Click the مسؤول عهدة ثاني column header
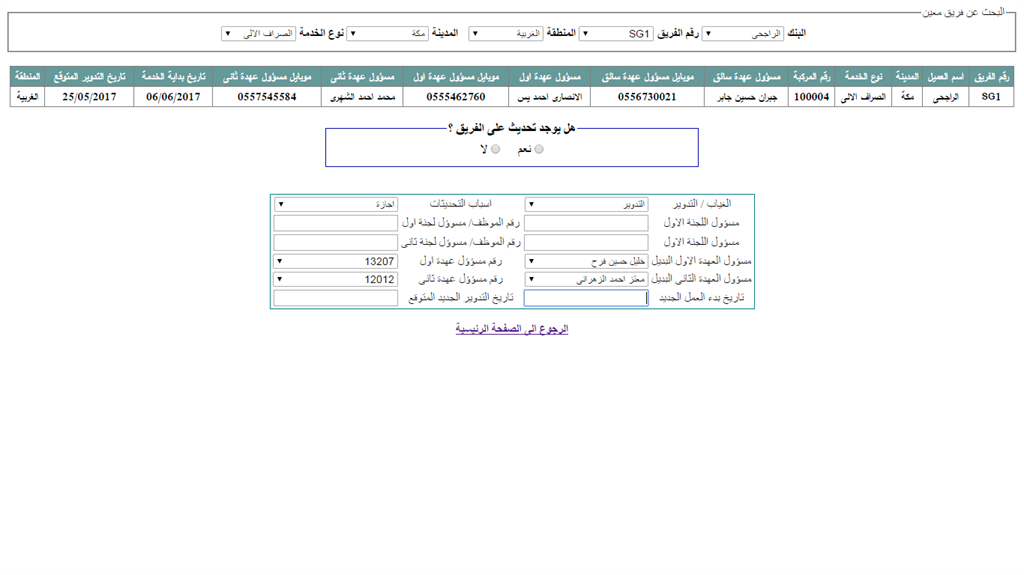 coord(362,77)
